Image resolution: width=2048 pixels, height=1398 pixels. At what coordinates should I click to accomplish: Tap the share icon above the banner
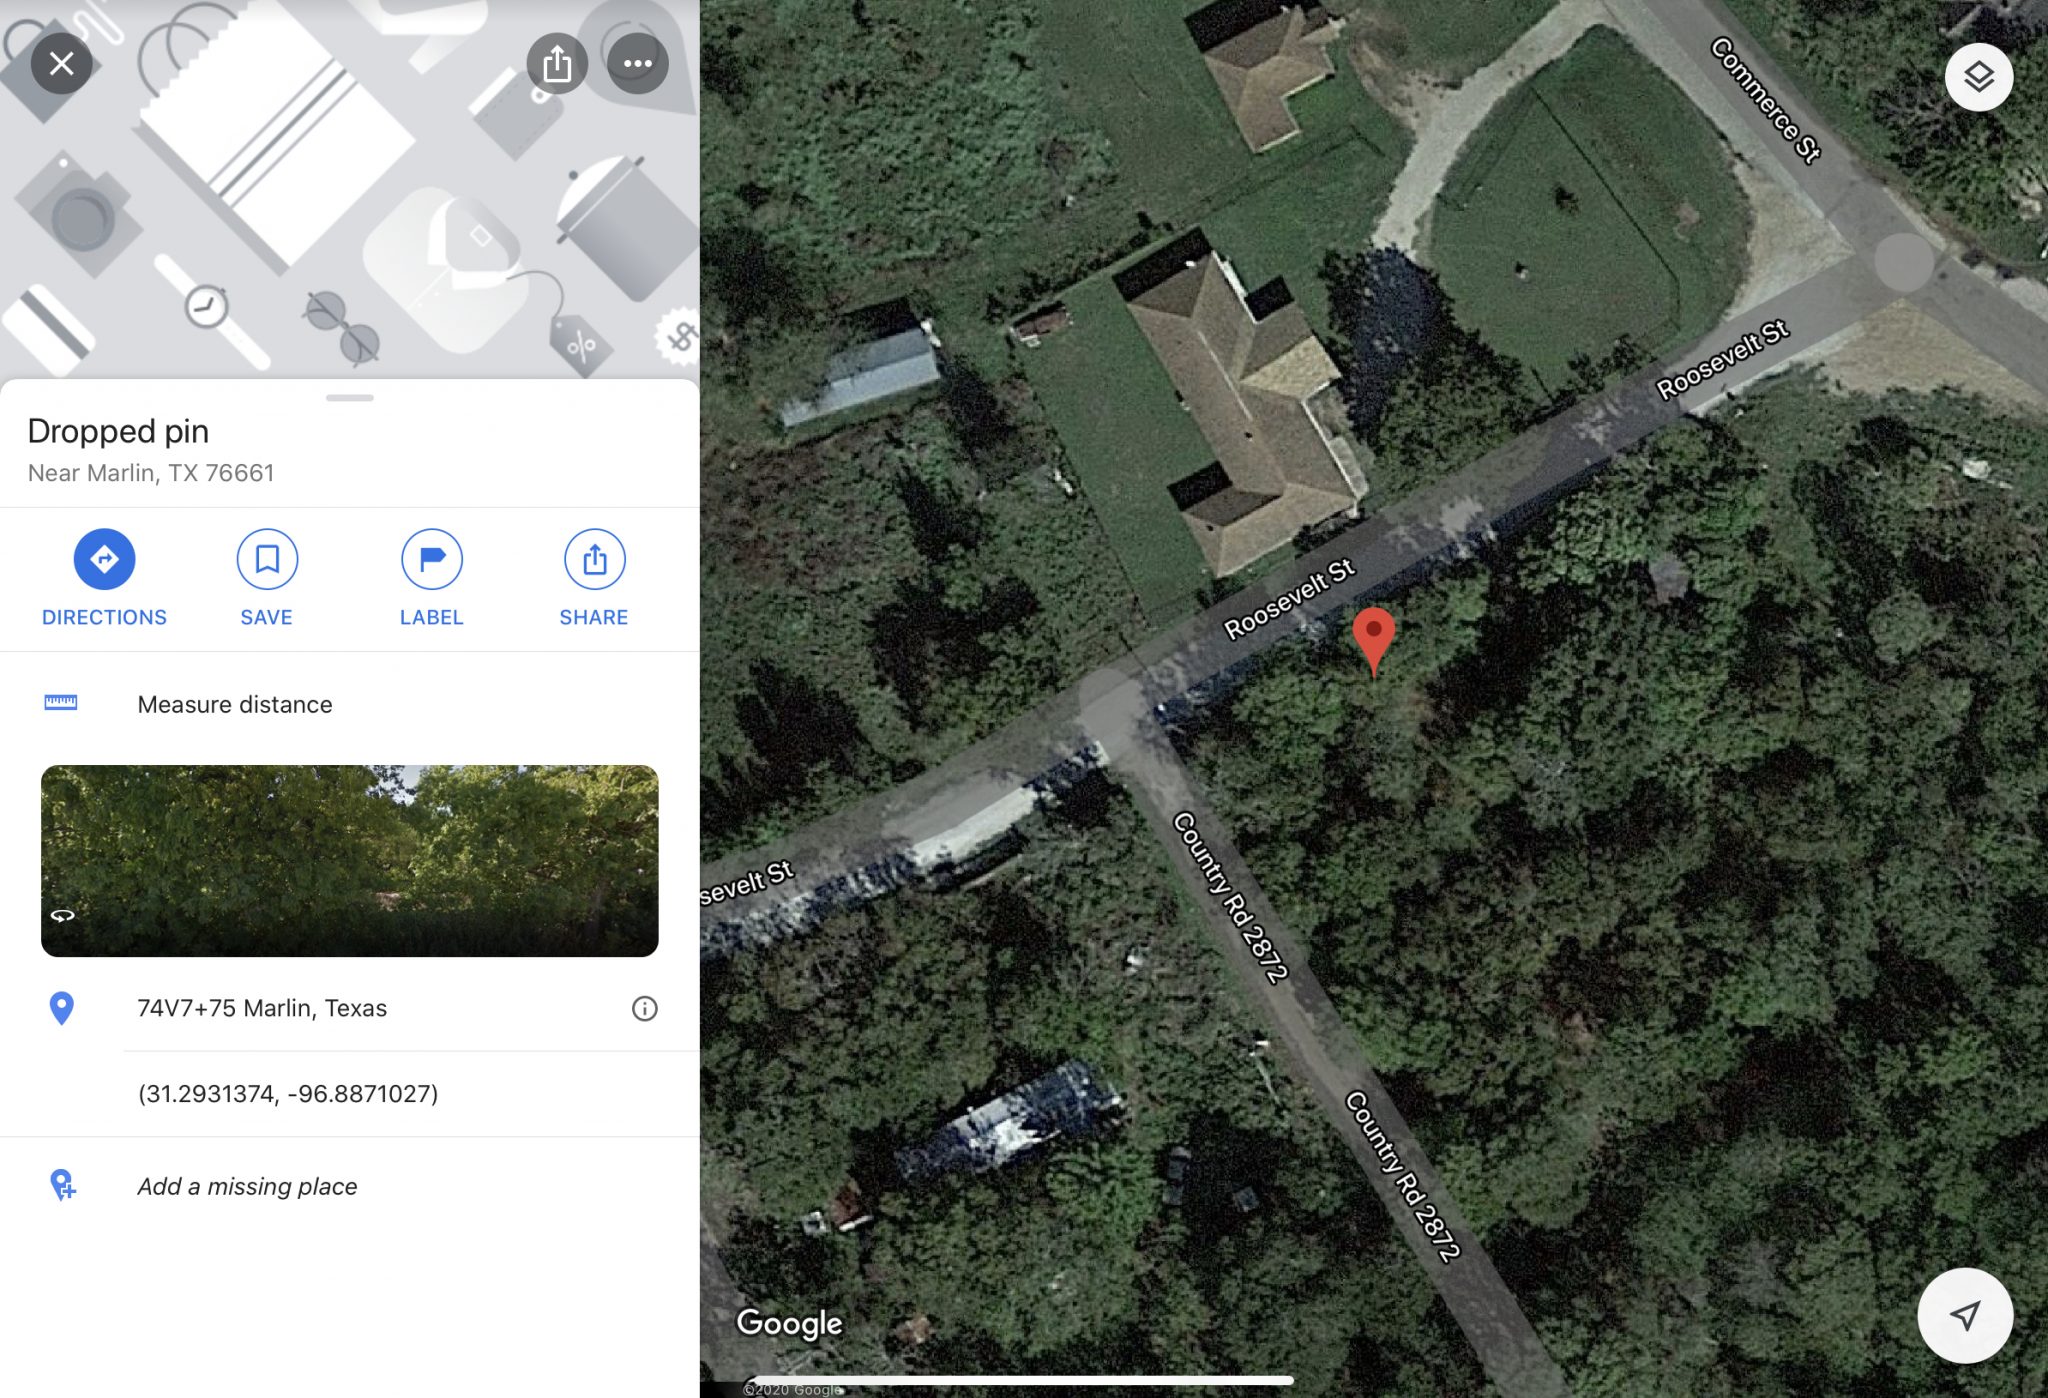pyautogui.click(x=557, y=64)
